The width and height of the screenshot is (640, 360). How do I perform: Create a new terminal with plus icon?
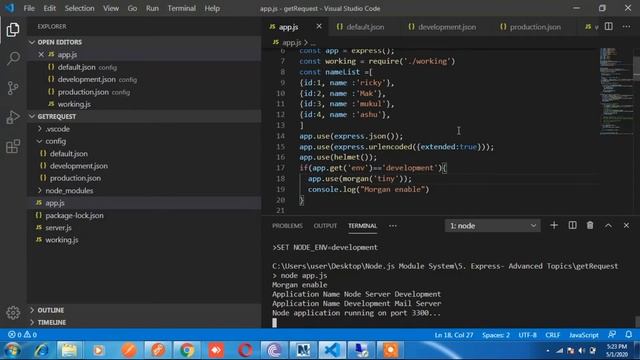(x=554, y=225)
